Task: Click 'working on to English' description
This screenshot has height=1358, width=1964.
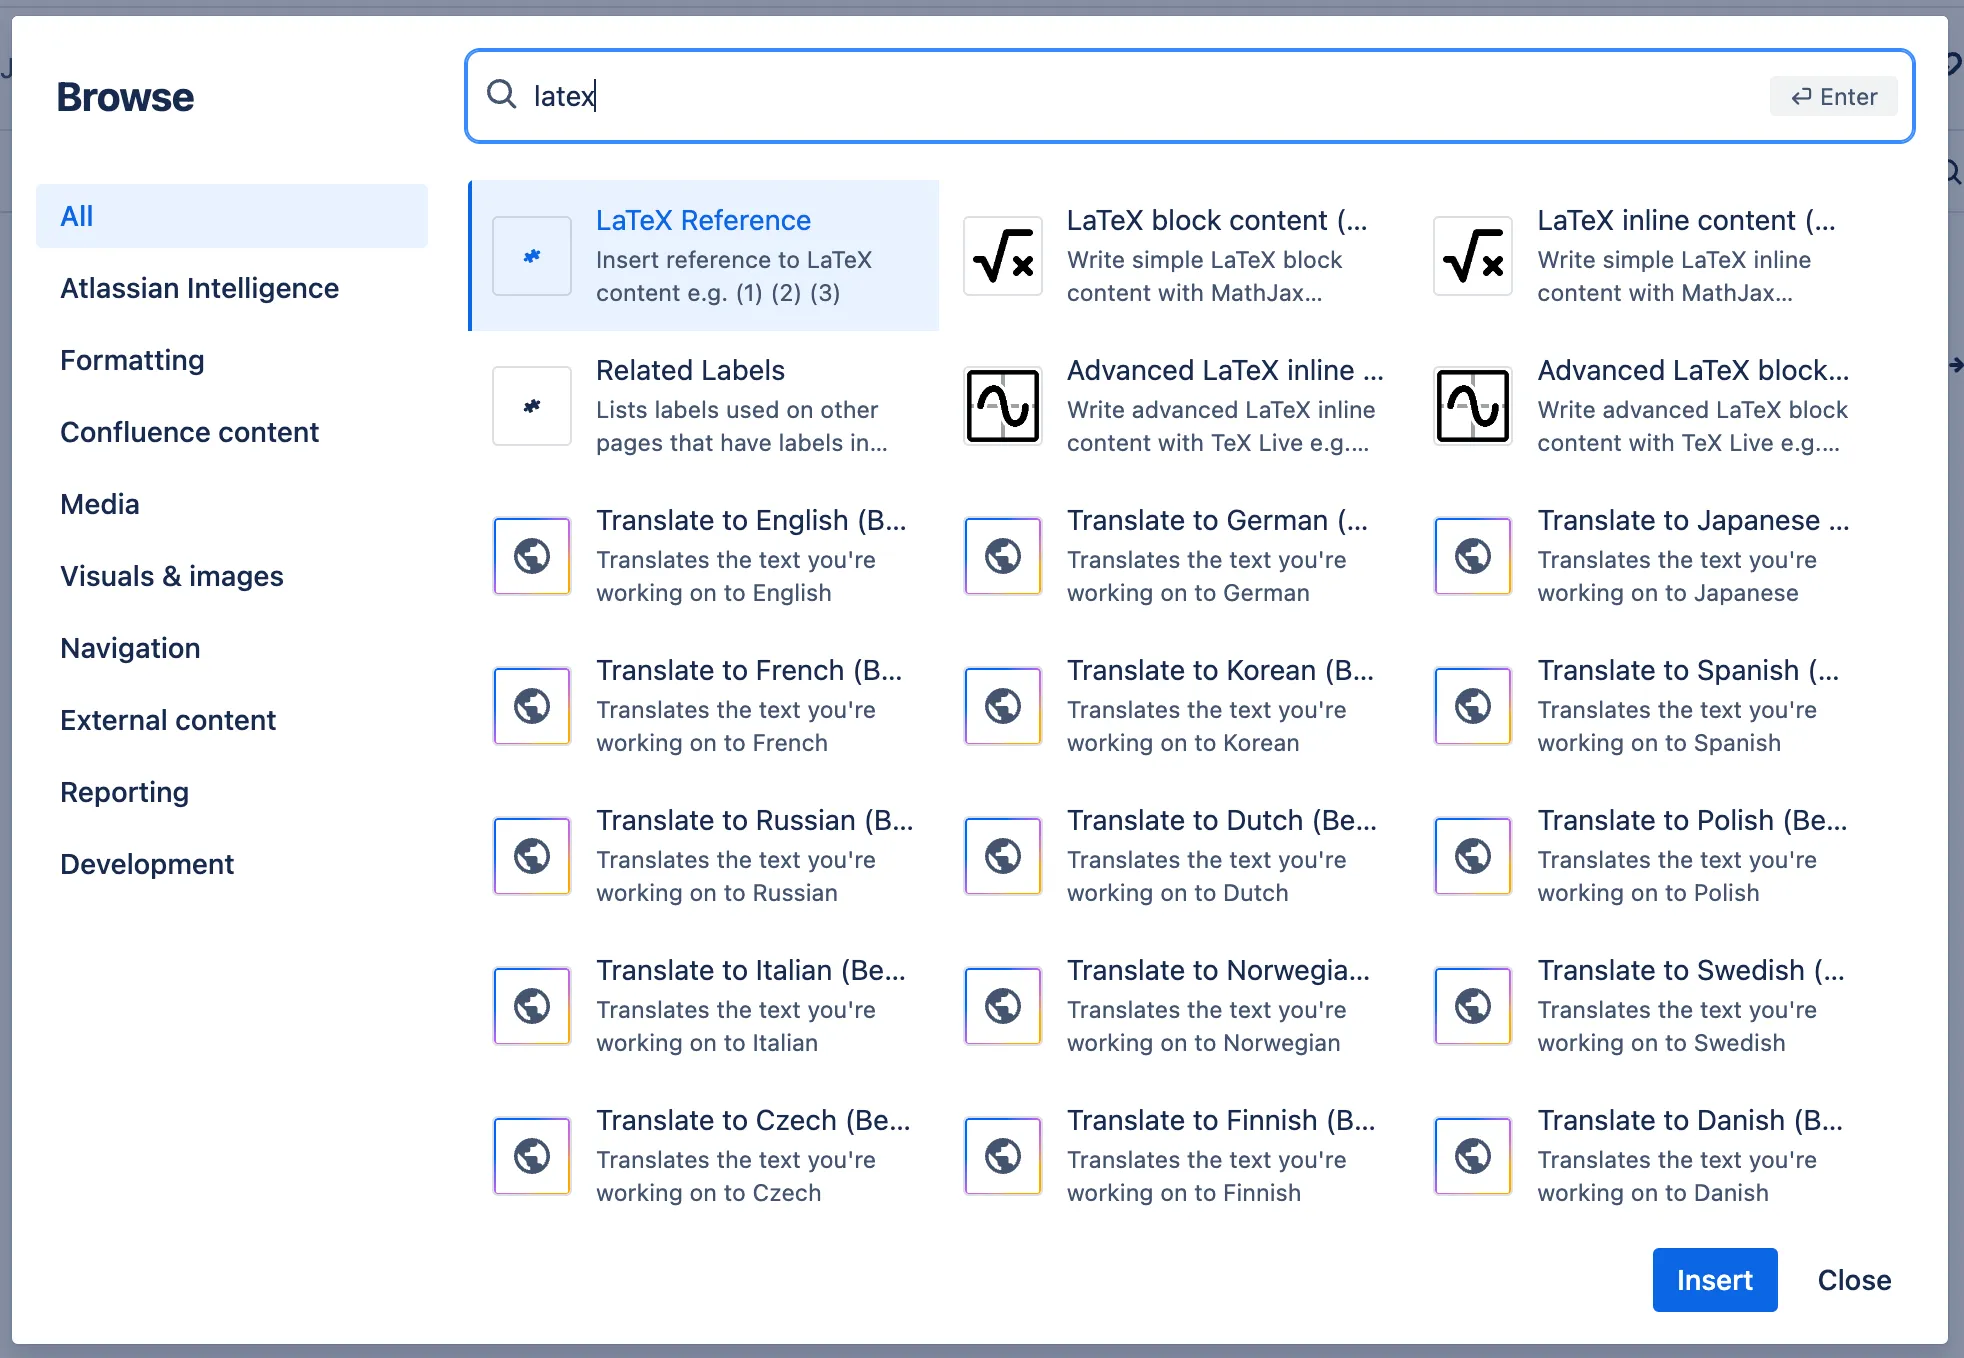Action: coord(714,593)
